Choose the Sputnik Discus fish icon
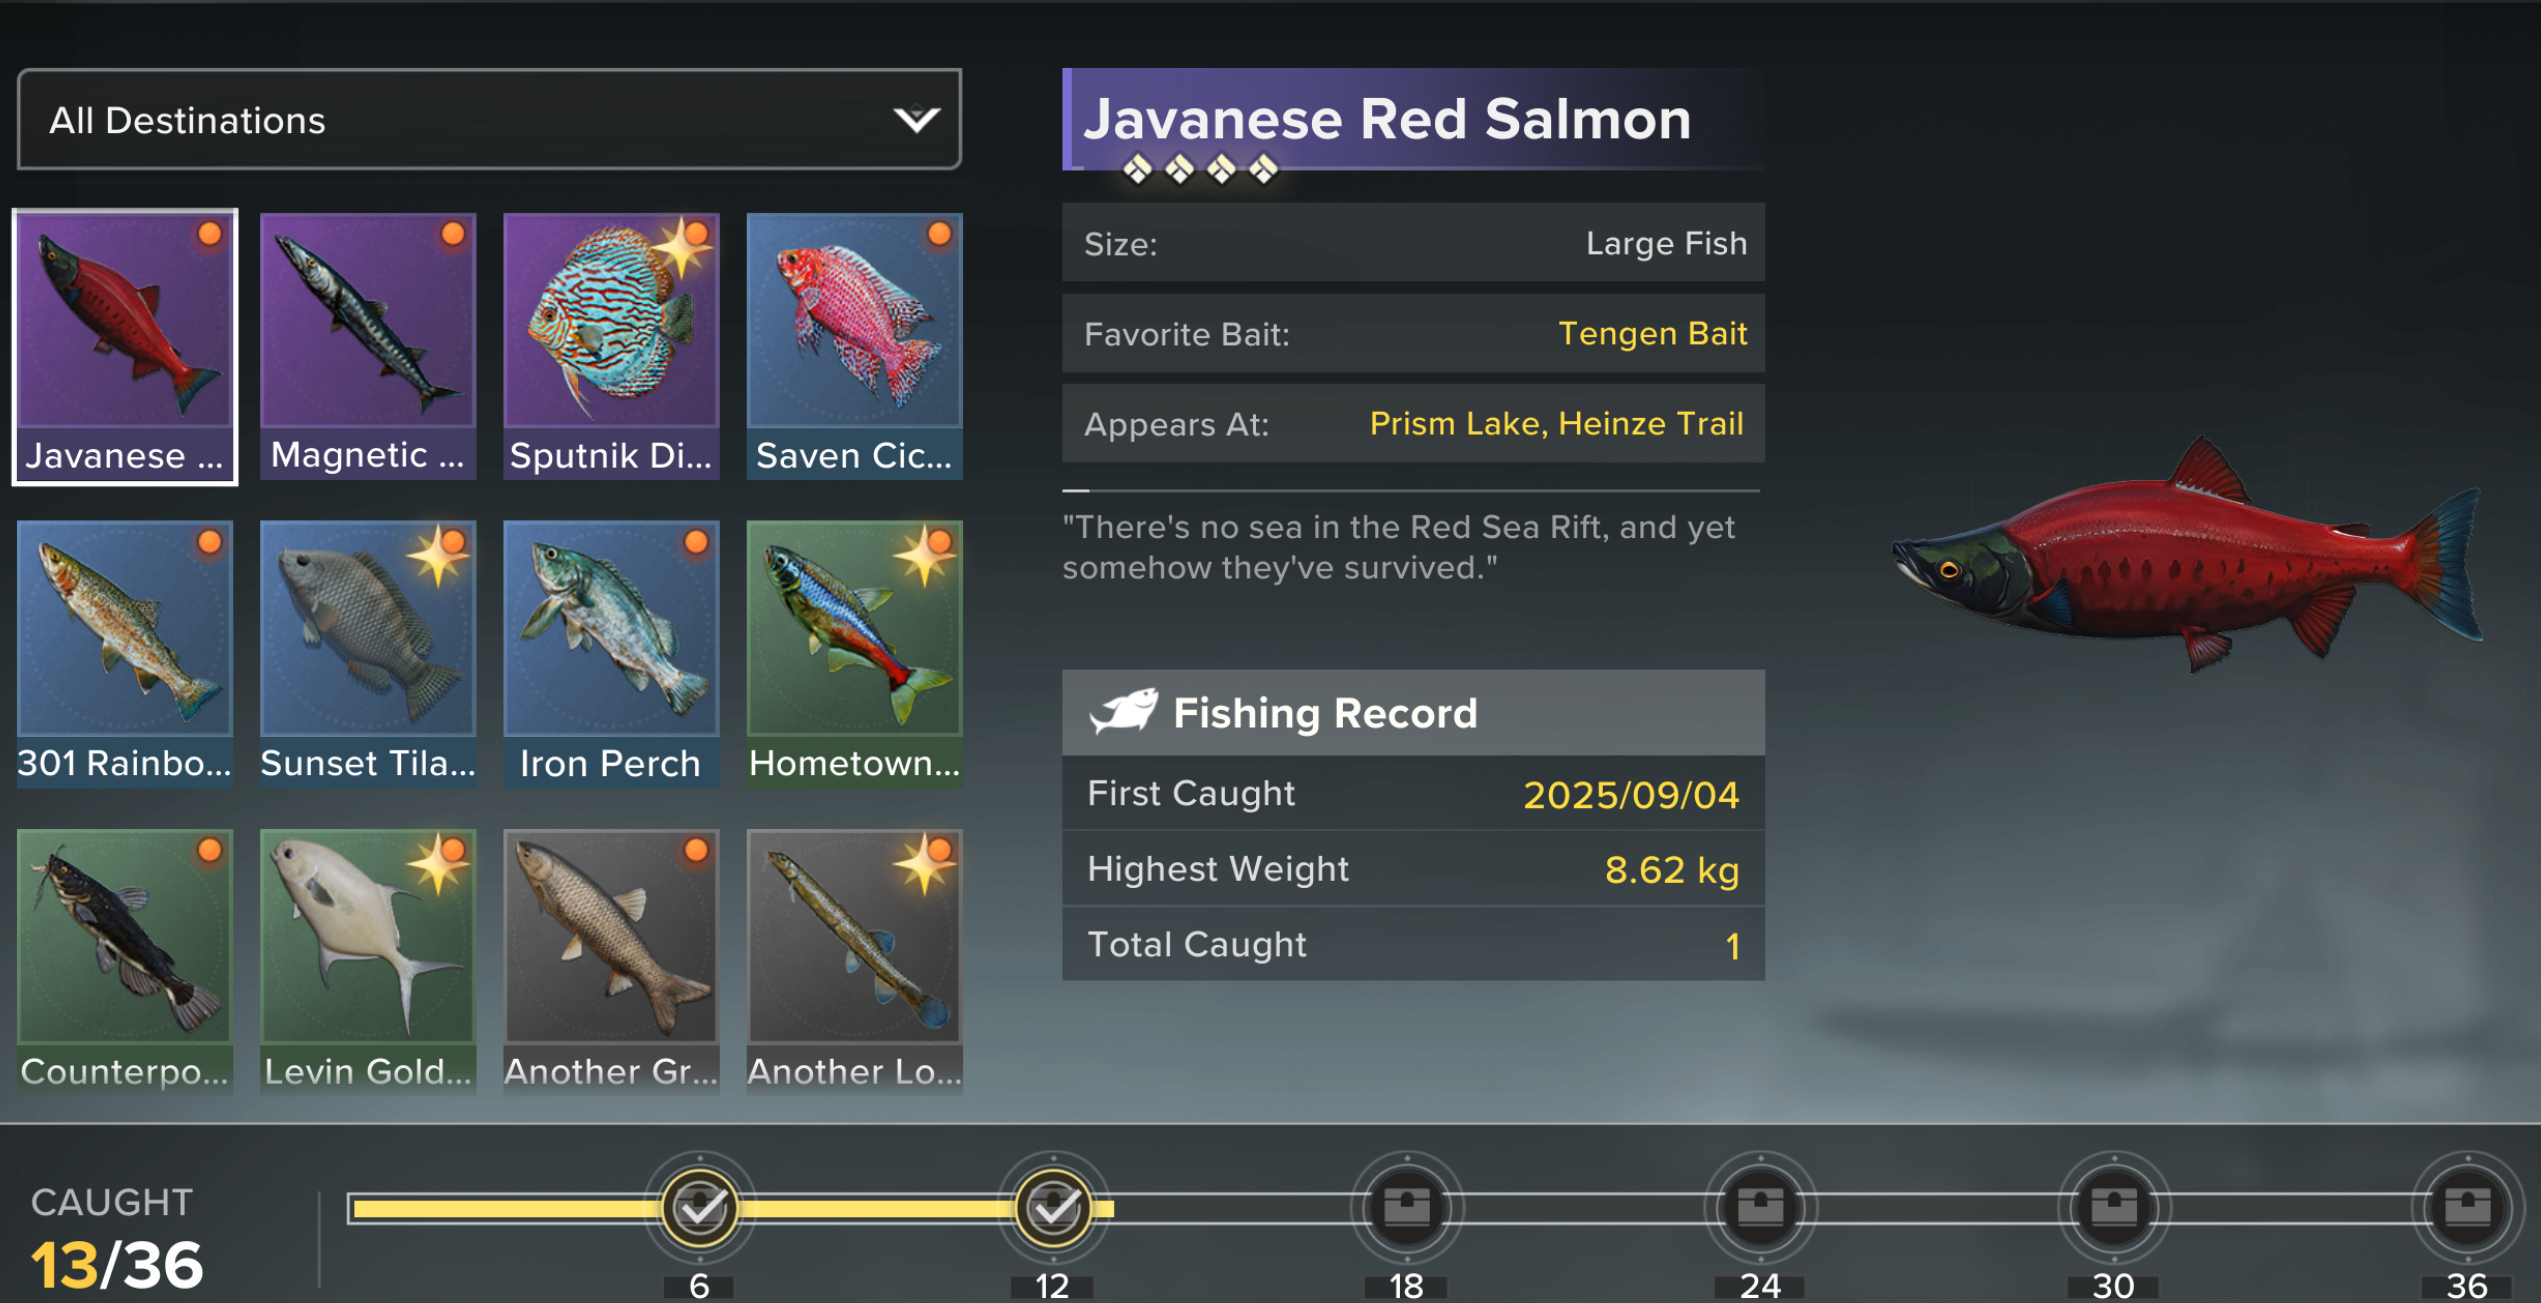 (x=611, y=346)
